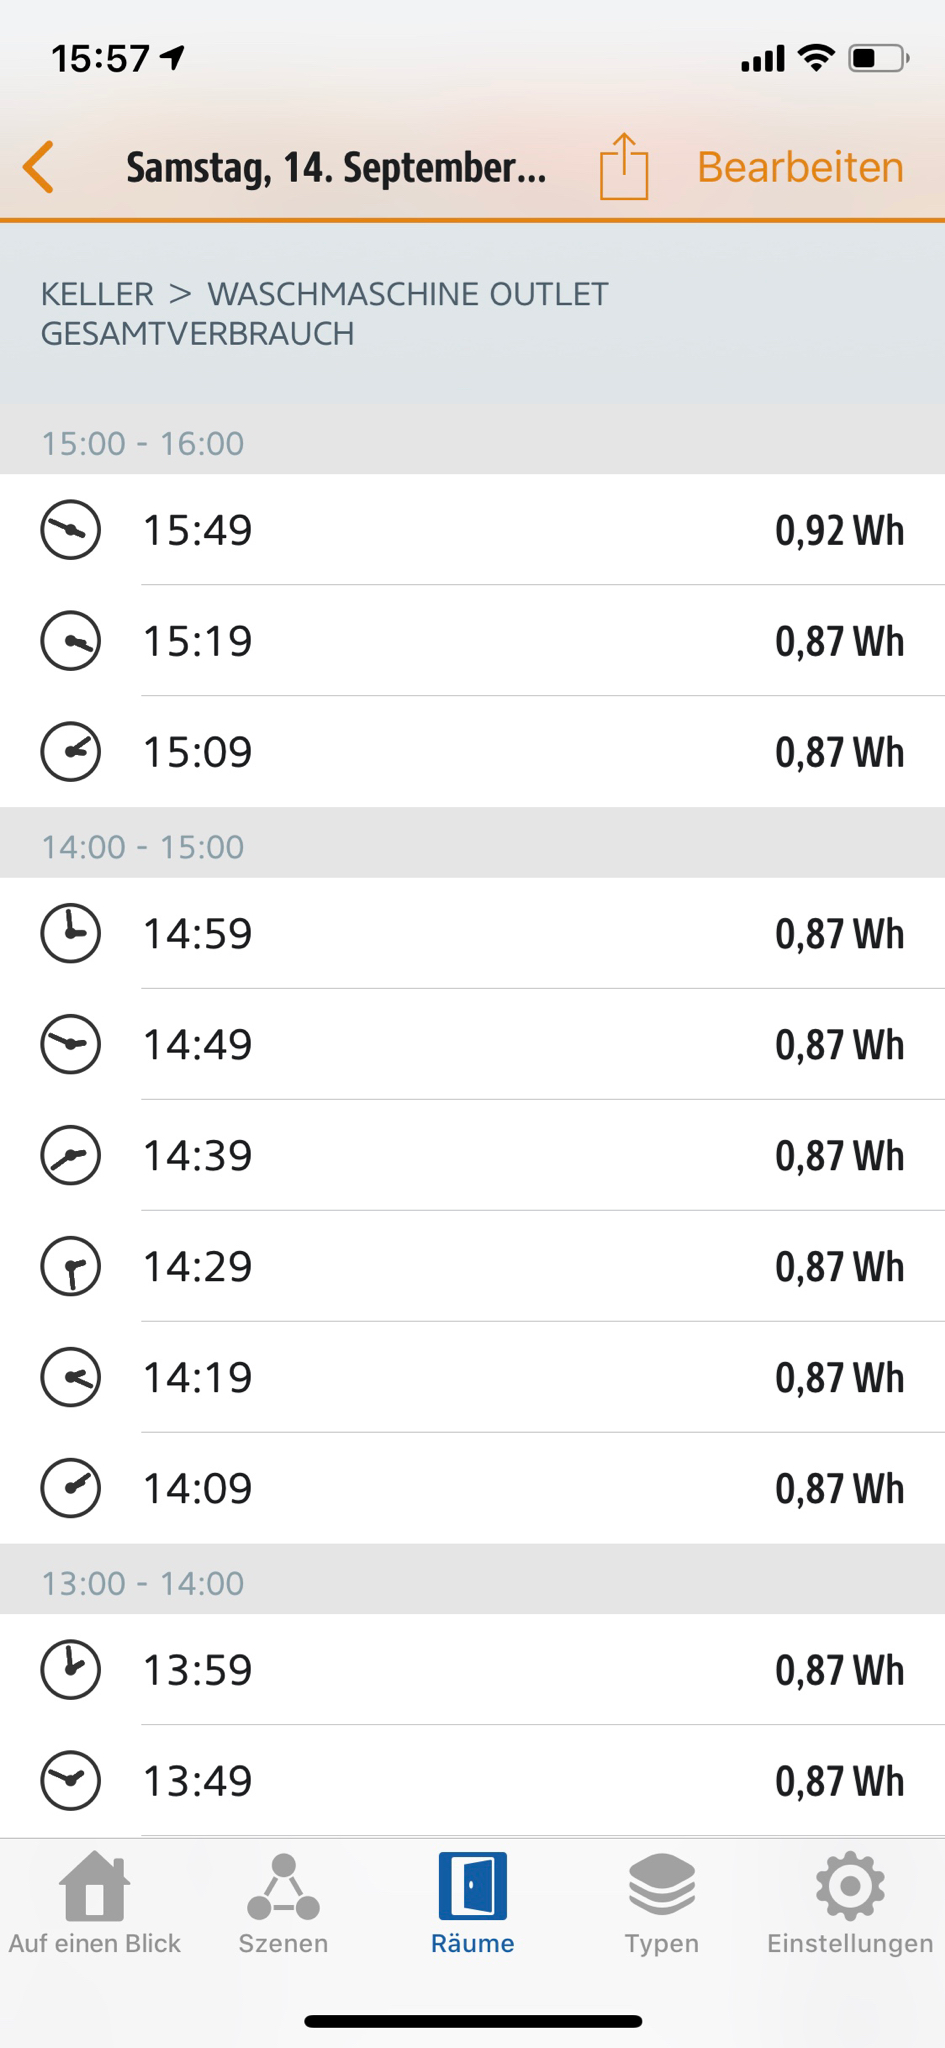Open the 14:39 reading row
This screenshot has height=2048, width=945.
click(472, 1156)
